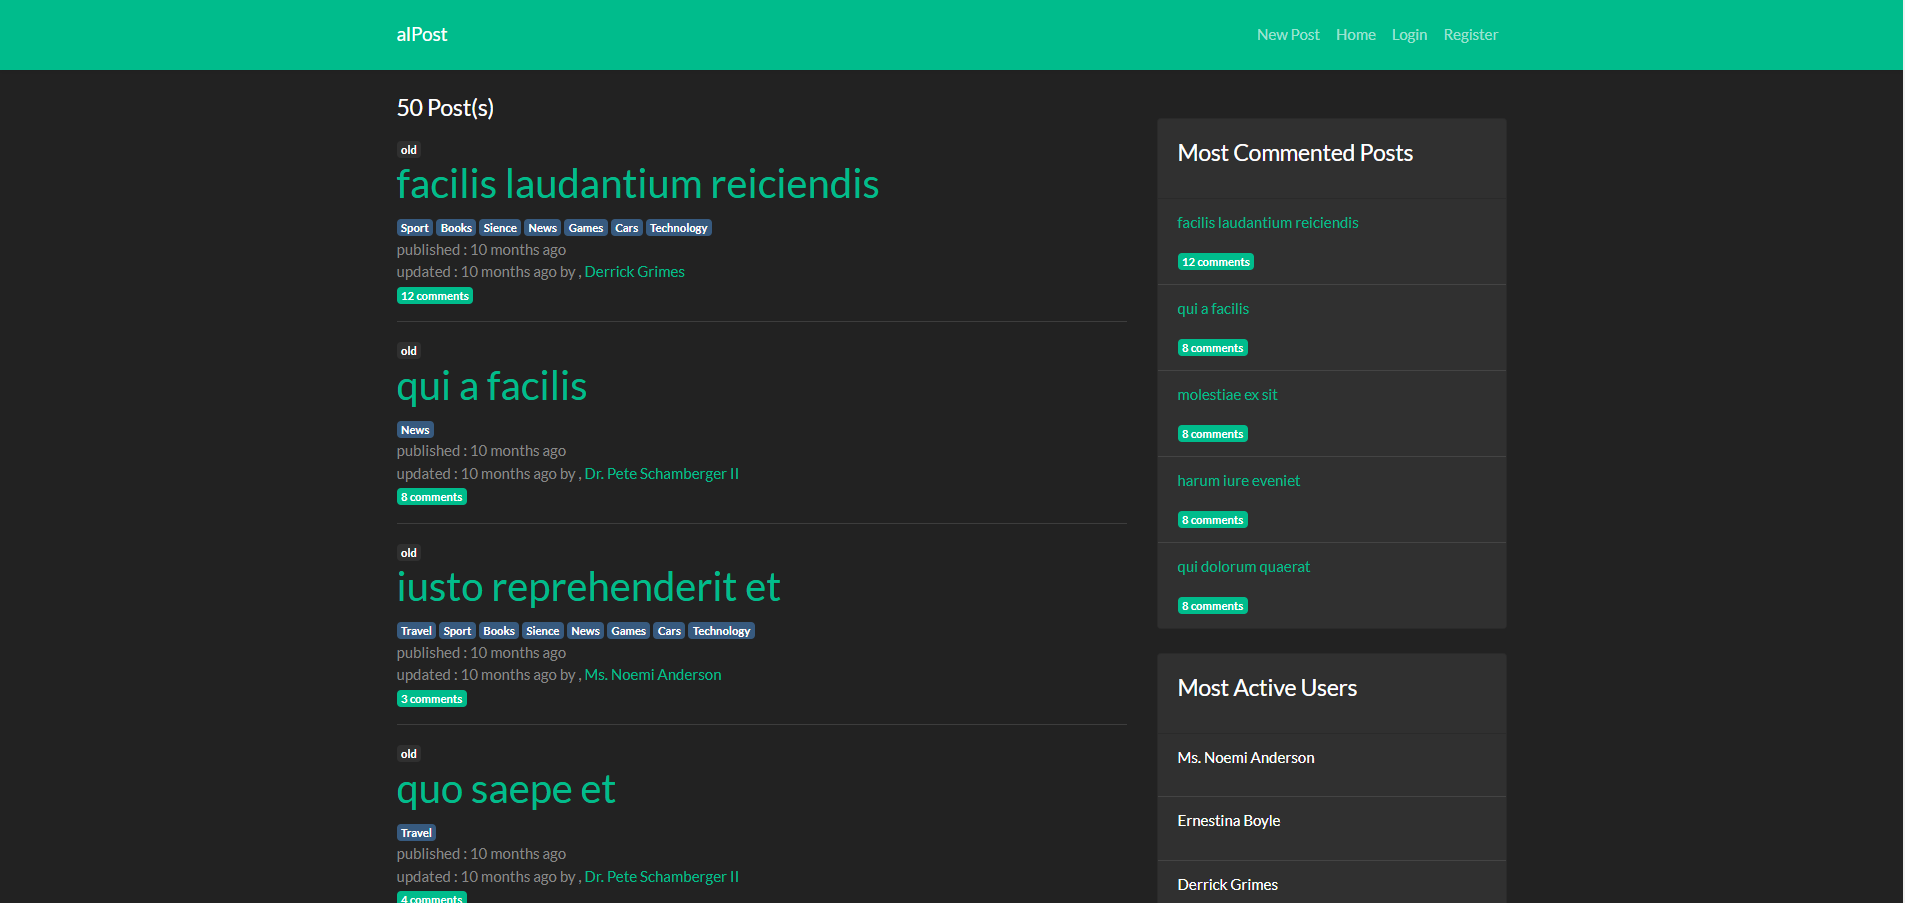The height and width of the screenshot is (903, 1905).
Task: Open sidebar link 'facilis laudantium reiciendis'
Action: (1267, 223)
